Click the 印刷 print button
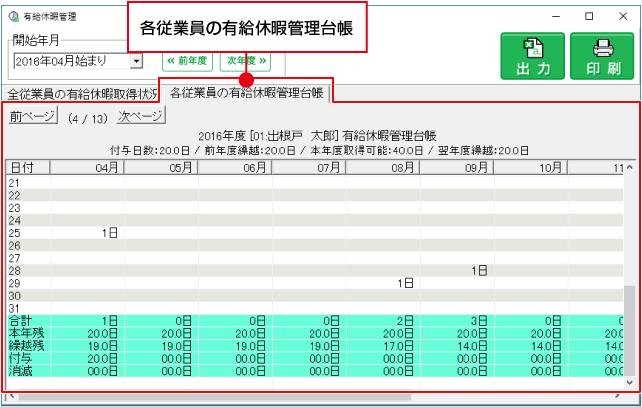This screenshot has width=642, height=407. pos(602,56)
